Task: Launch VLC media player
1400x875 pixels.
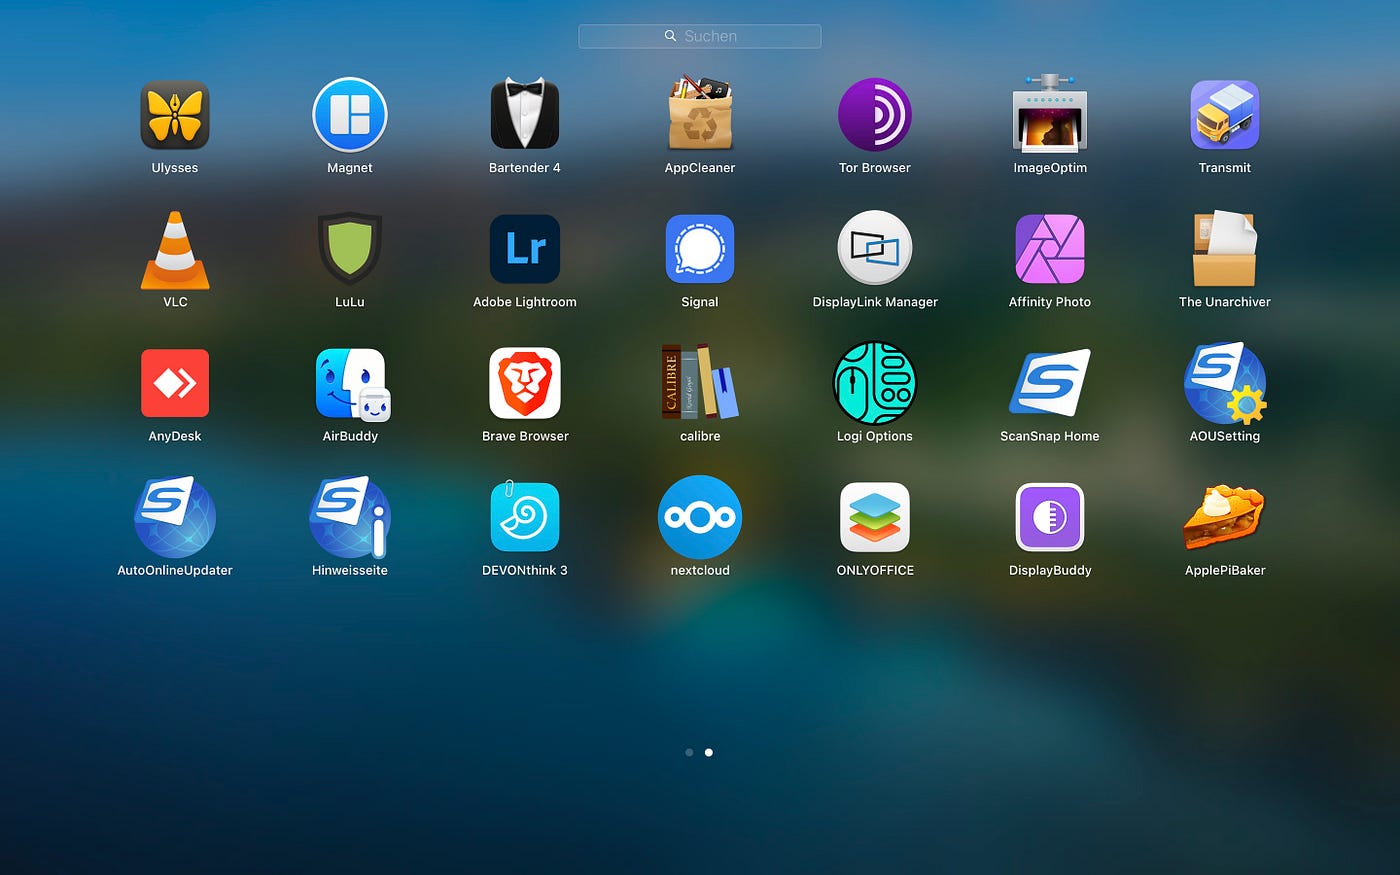Action: click(x=175, y=250)
